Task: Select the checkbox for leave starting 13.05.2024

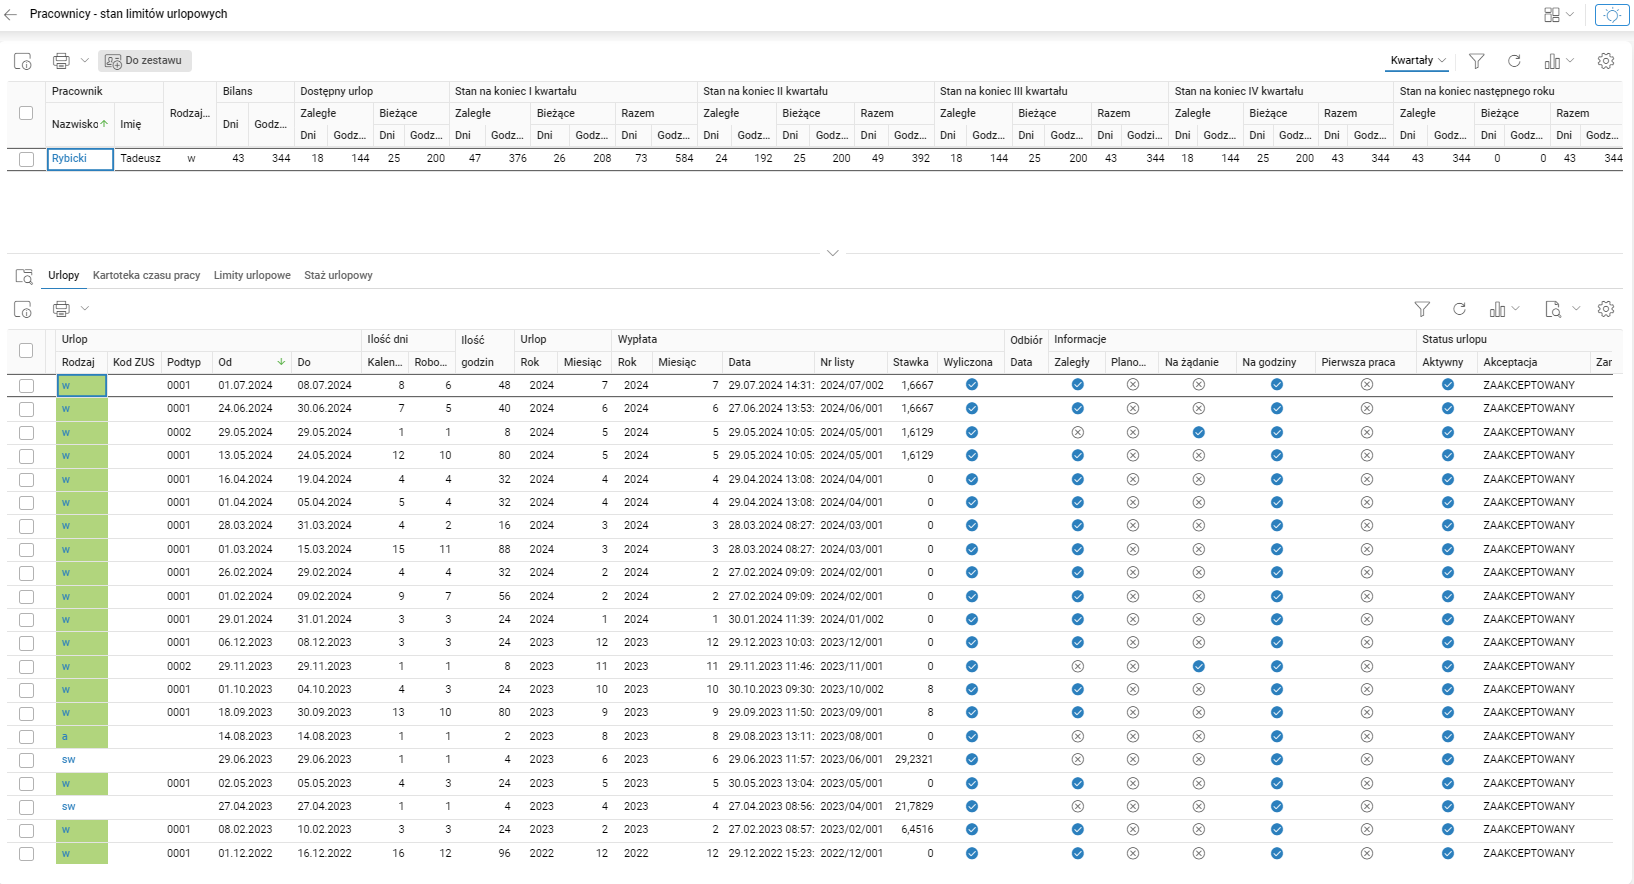Action: tap(26, 456)
